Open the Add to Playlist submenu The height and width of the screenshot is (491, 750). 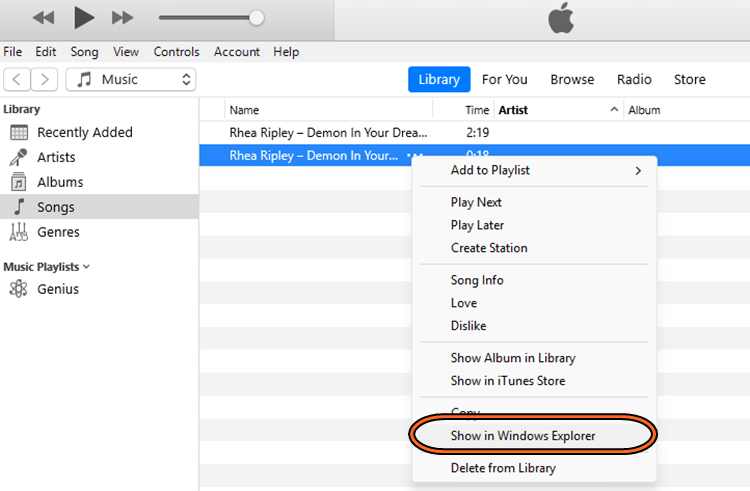[x=534, y=170]
